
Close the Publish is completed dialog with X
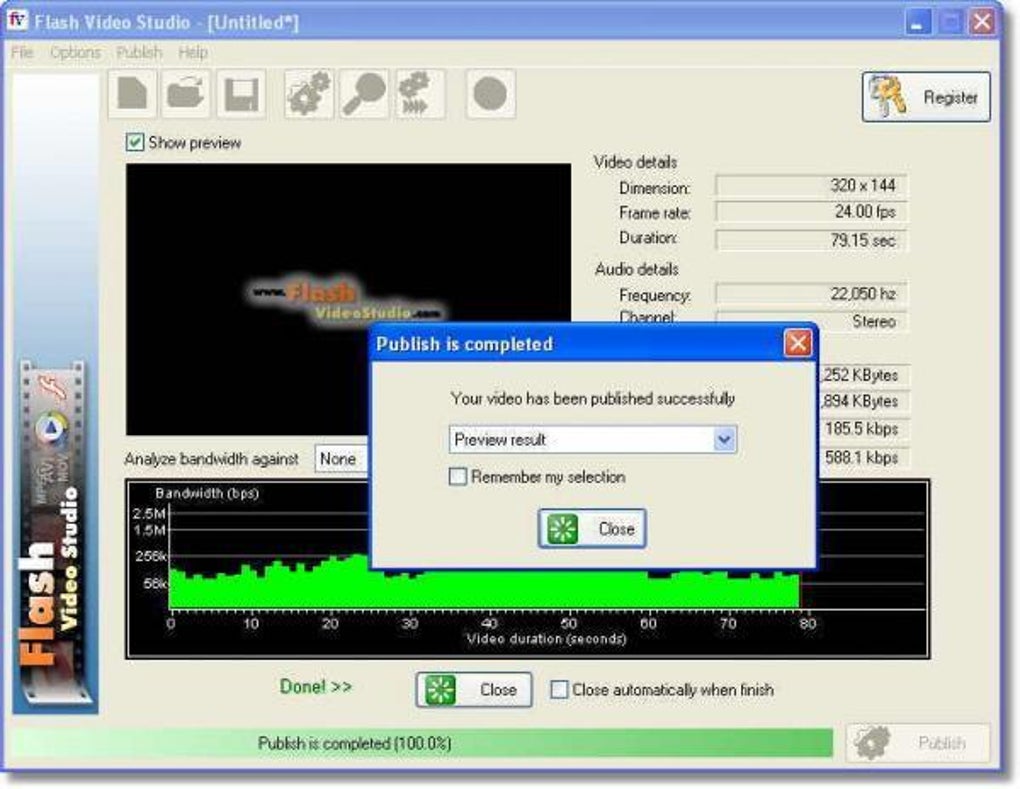(x=798, y=343)
